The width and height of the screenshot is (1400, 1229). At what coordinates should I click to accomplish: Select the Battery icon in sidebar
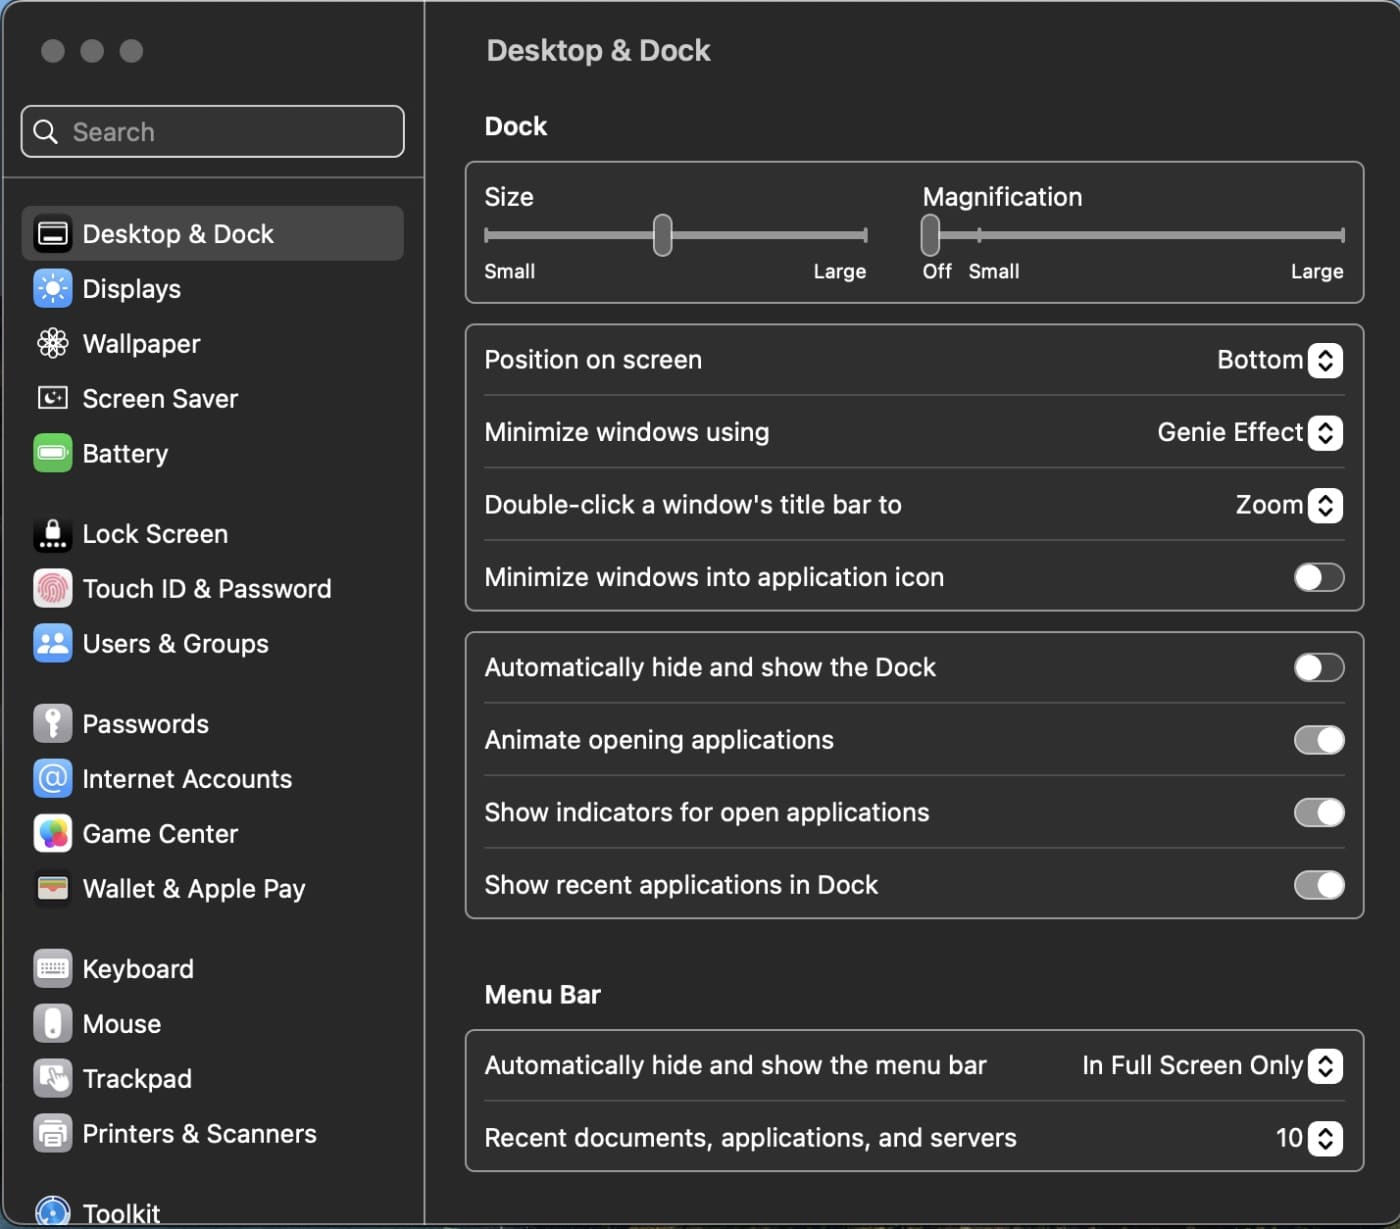52,454
